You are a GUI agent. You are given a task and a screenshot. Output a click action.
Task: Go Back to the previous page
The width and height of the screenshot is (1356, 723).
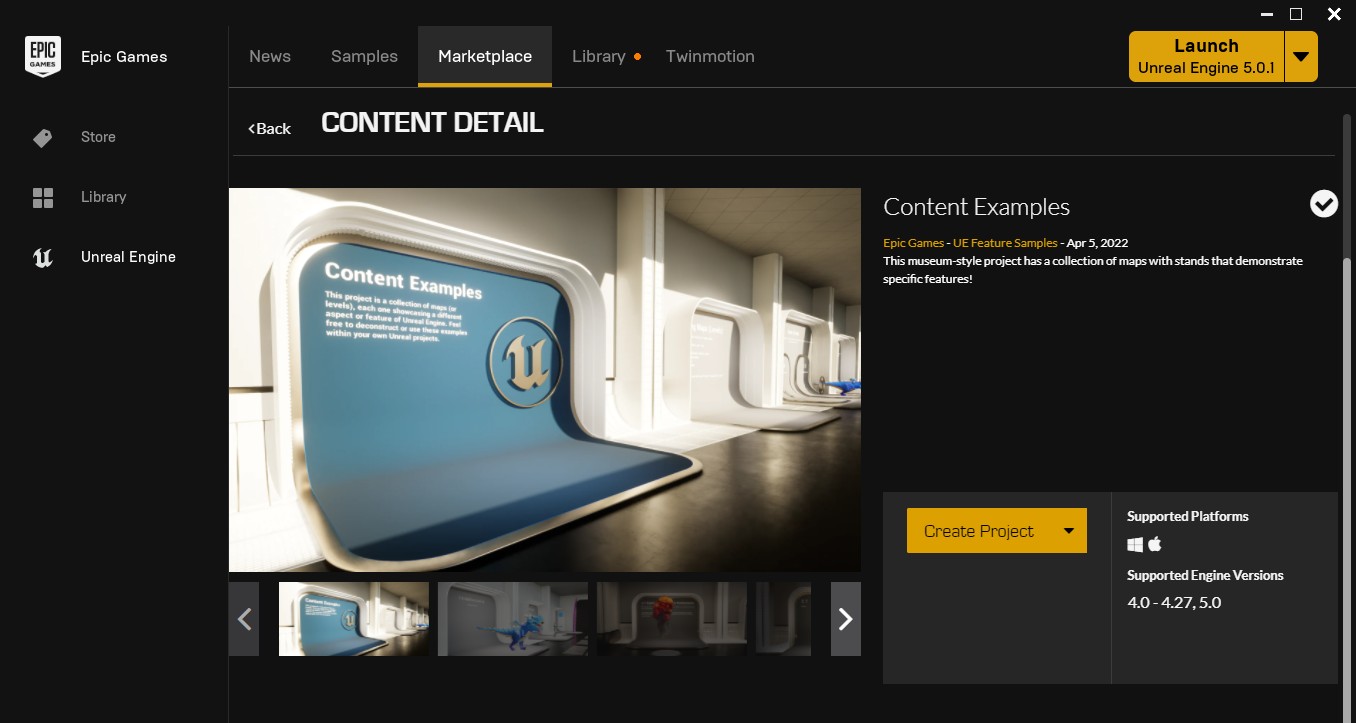tap(270, 128)
